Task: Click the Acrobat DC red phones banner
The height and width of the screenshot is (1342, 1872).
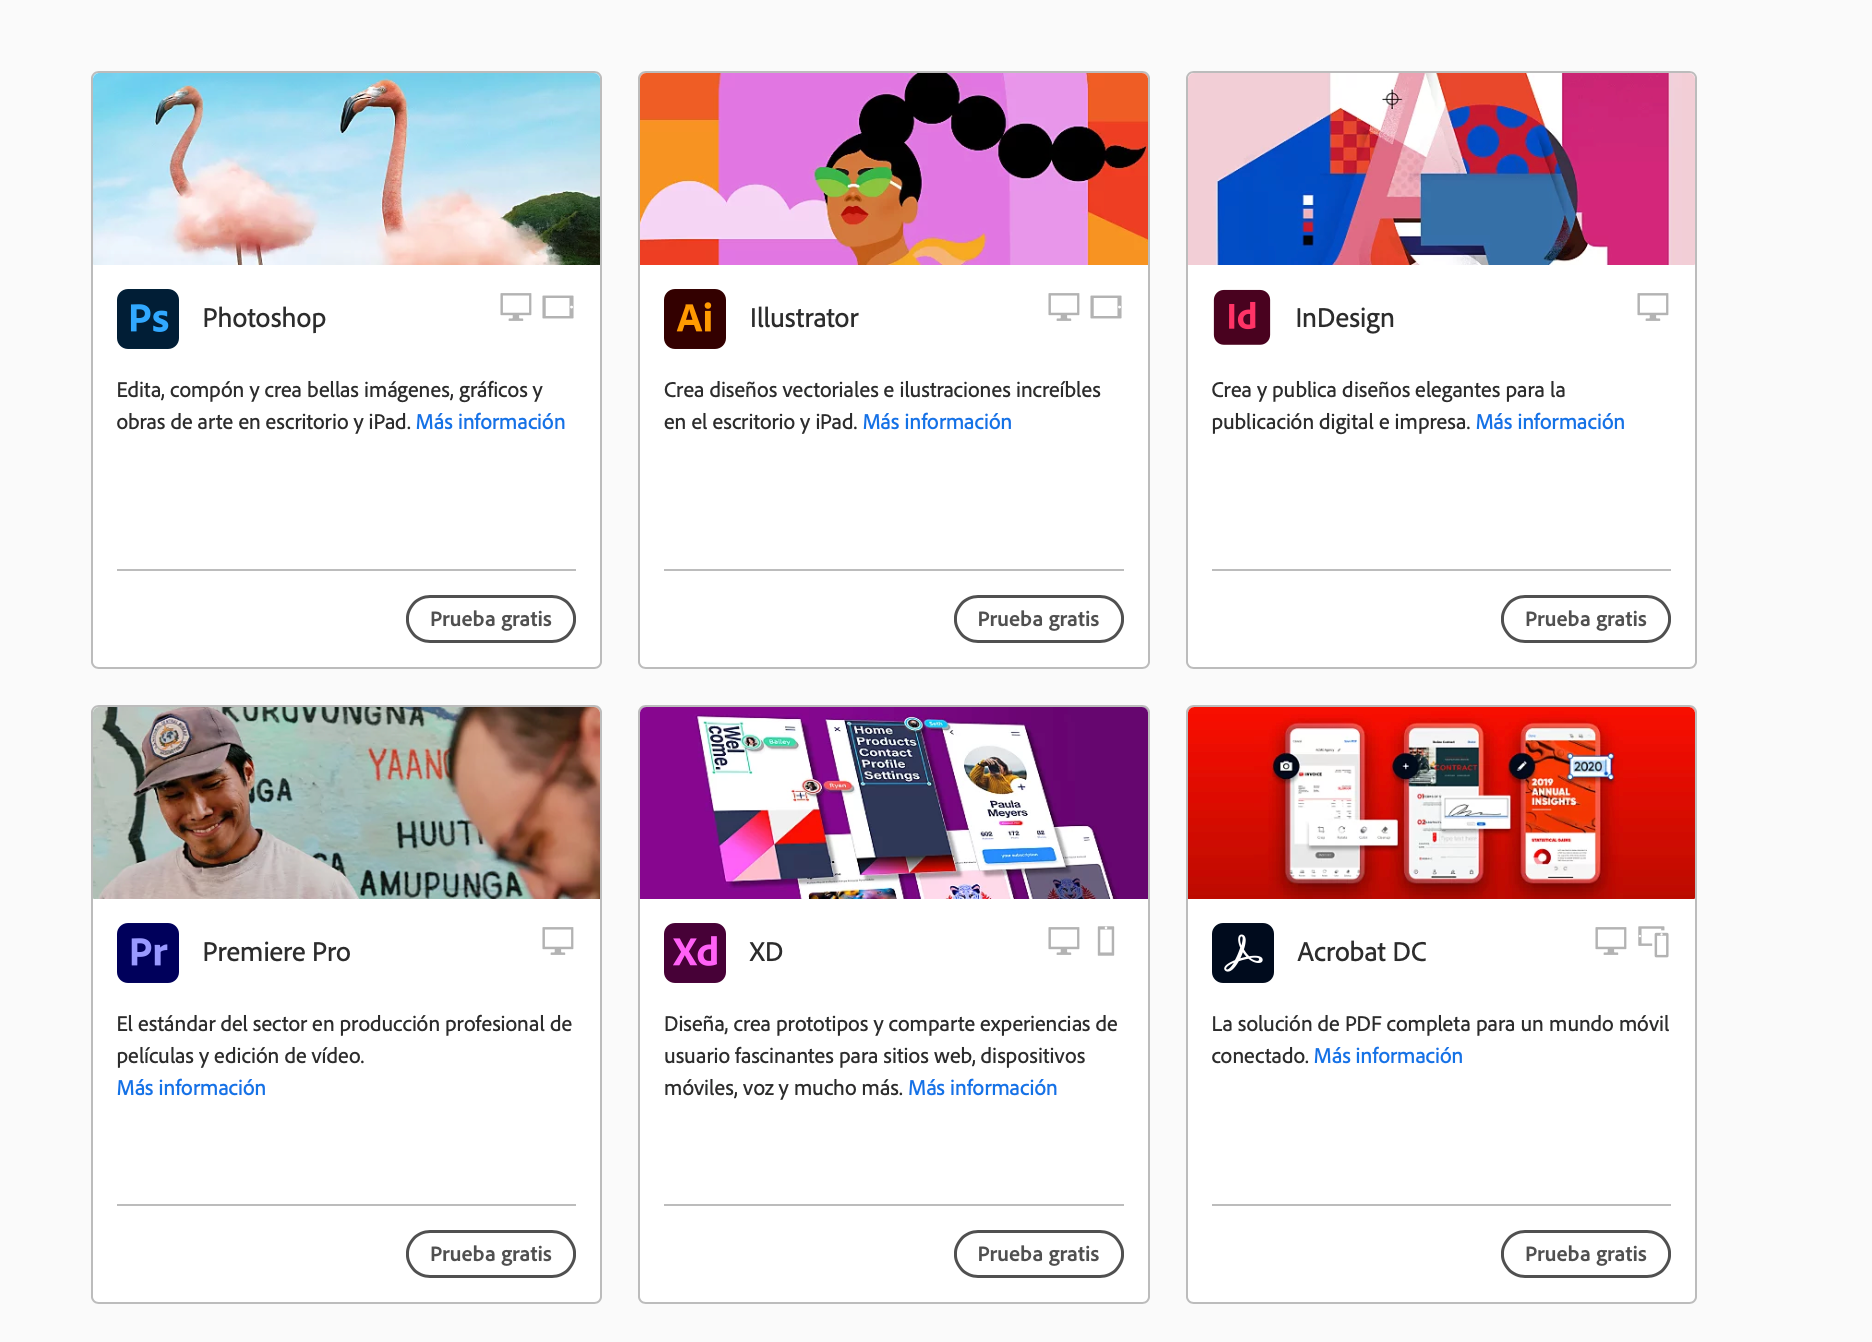Action: (1441, 803)
